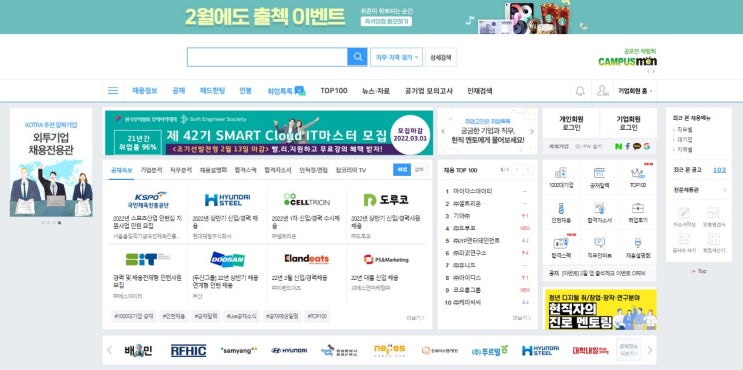This screenshot has height=370, width=743.
Task: Click the 기업회원 로그인 button
Action: [628, 123]
